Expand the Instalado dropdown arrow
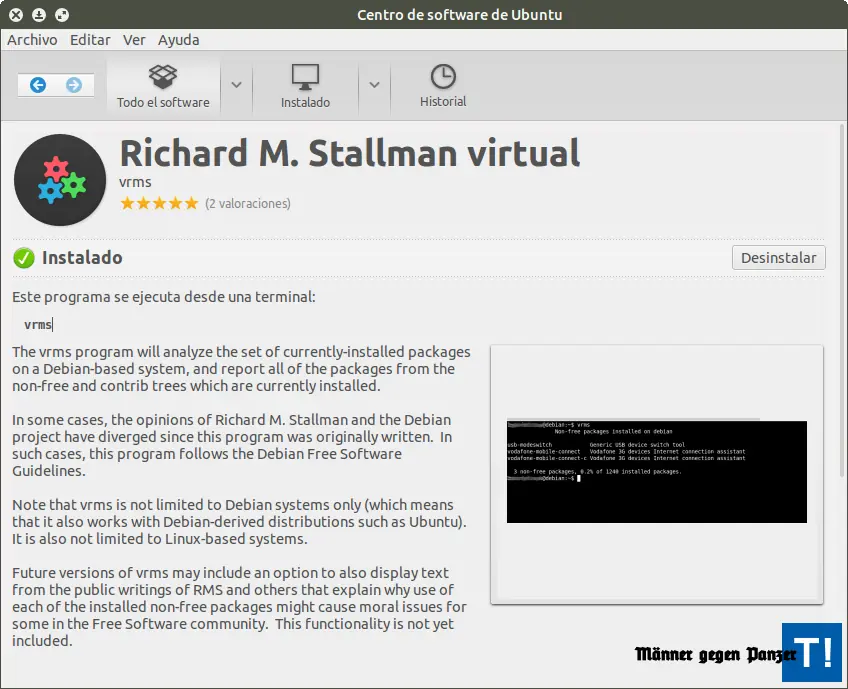 [374, 85]
